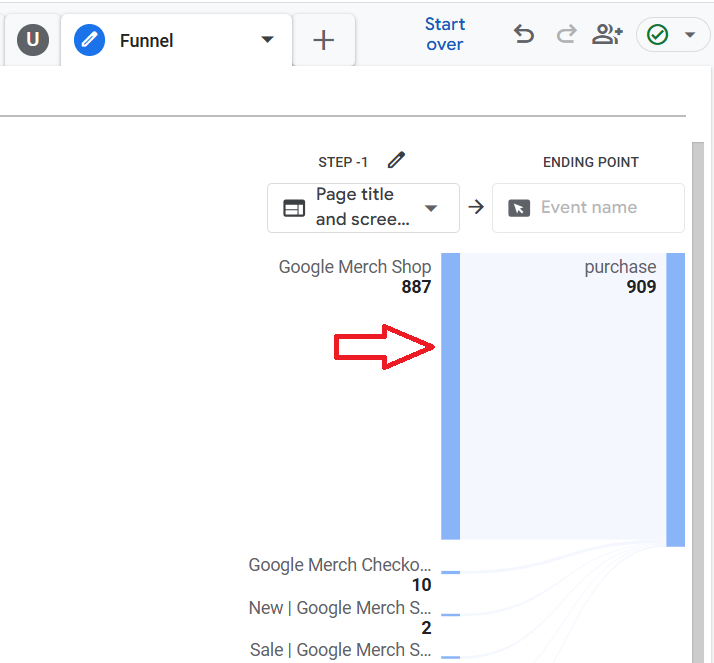Click the ENDING POINT heading
Image resolution: width=714 pixels, height=663 pixels.
coord(591,162)
